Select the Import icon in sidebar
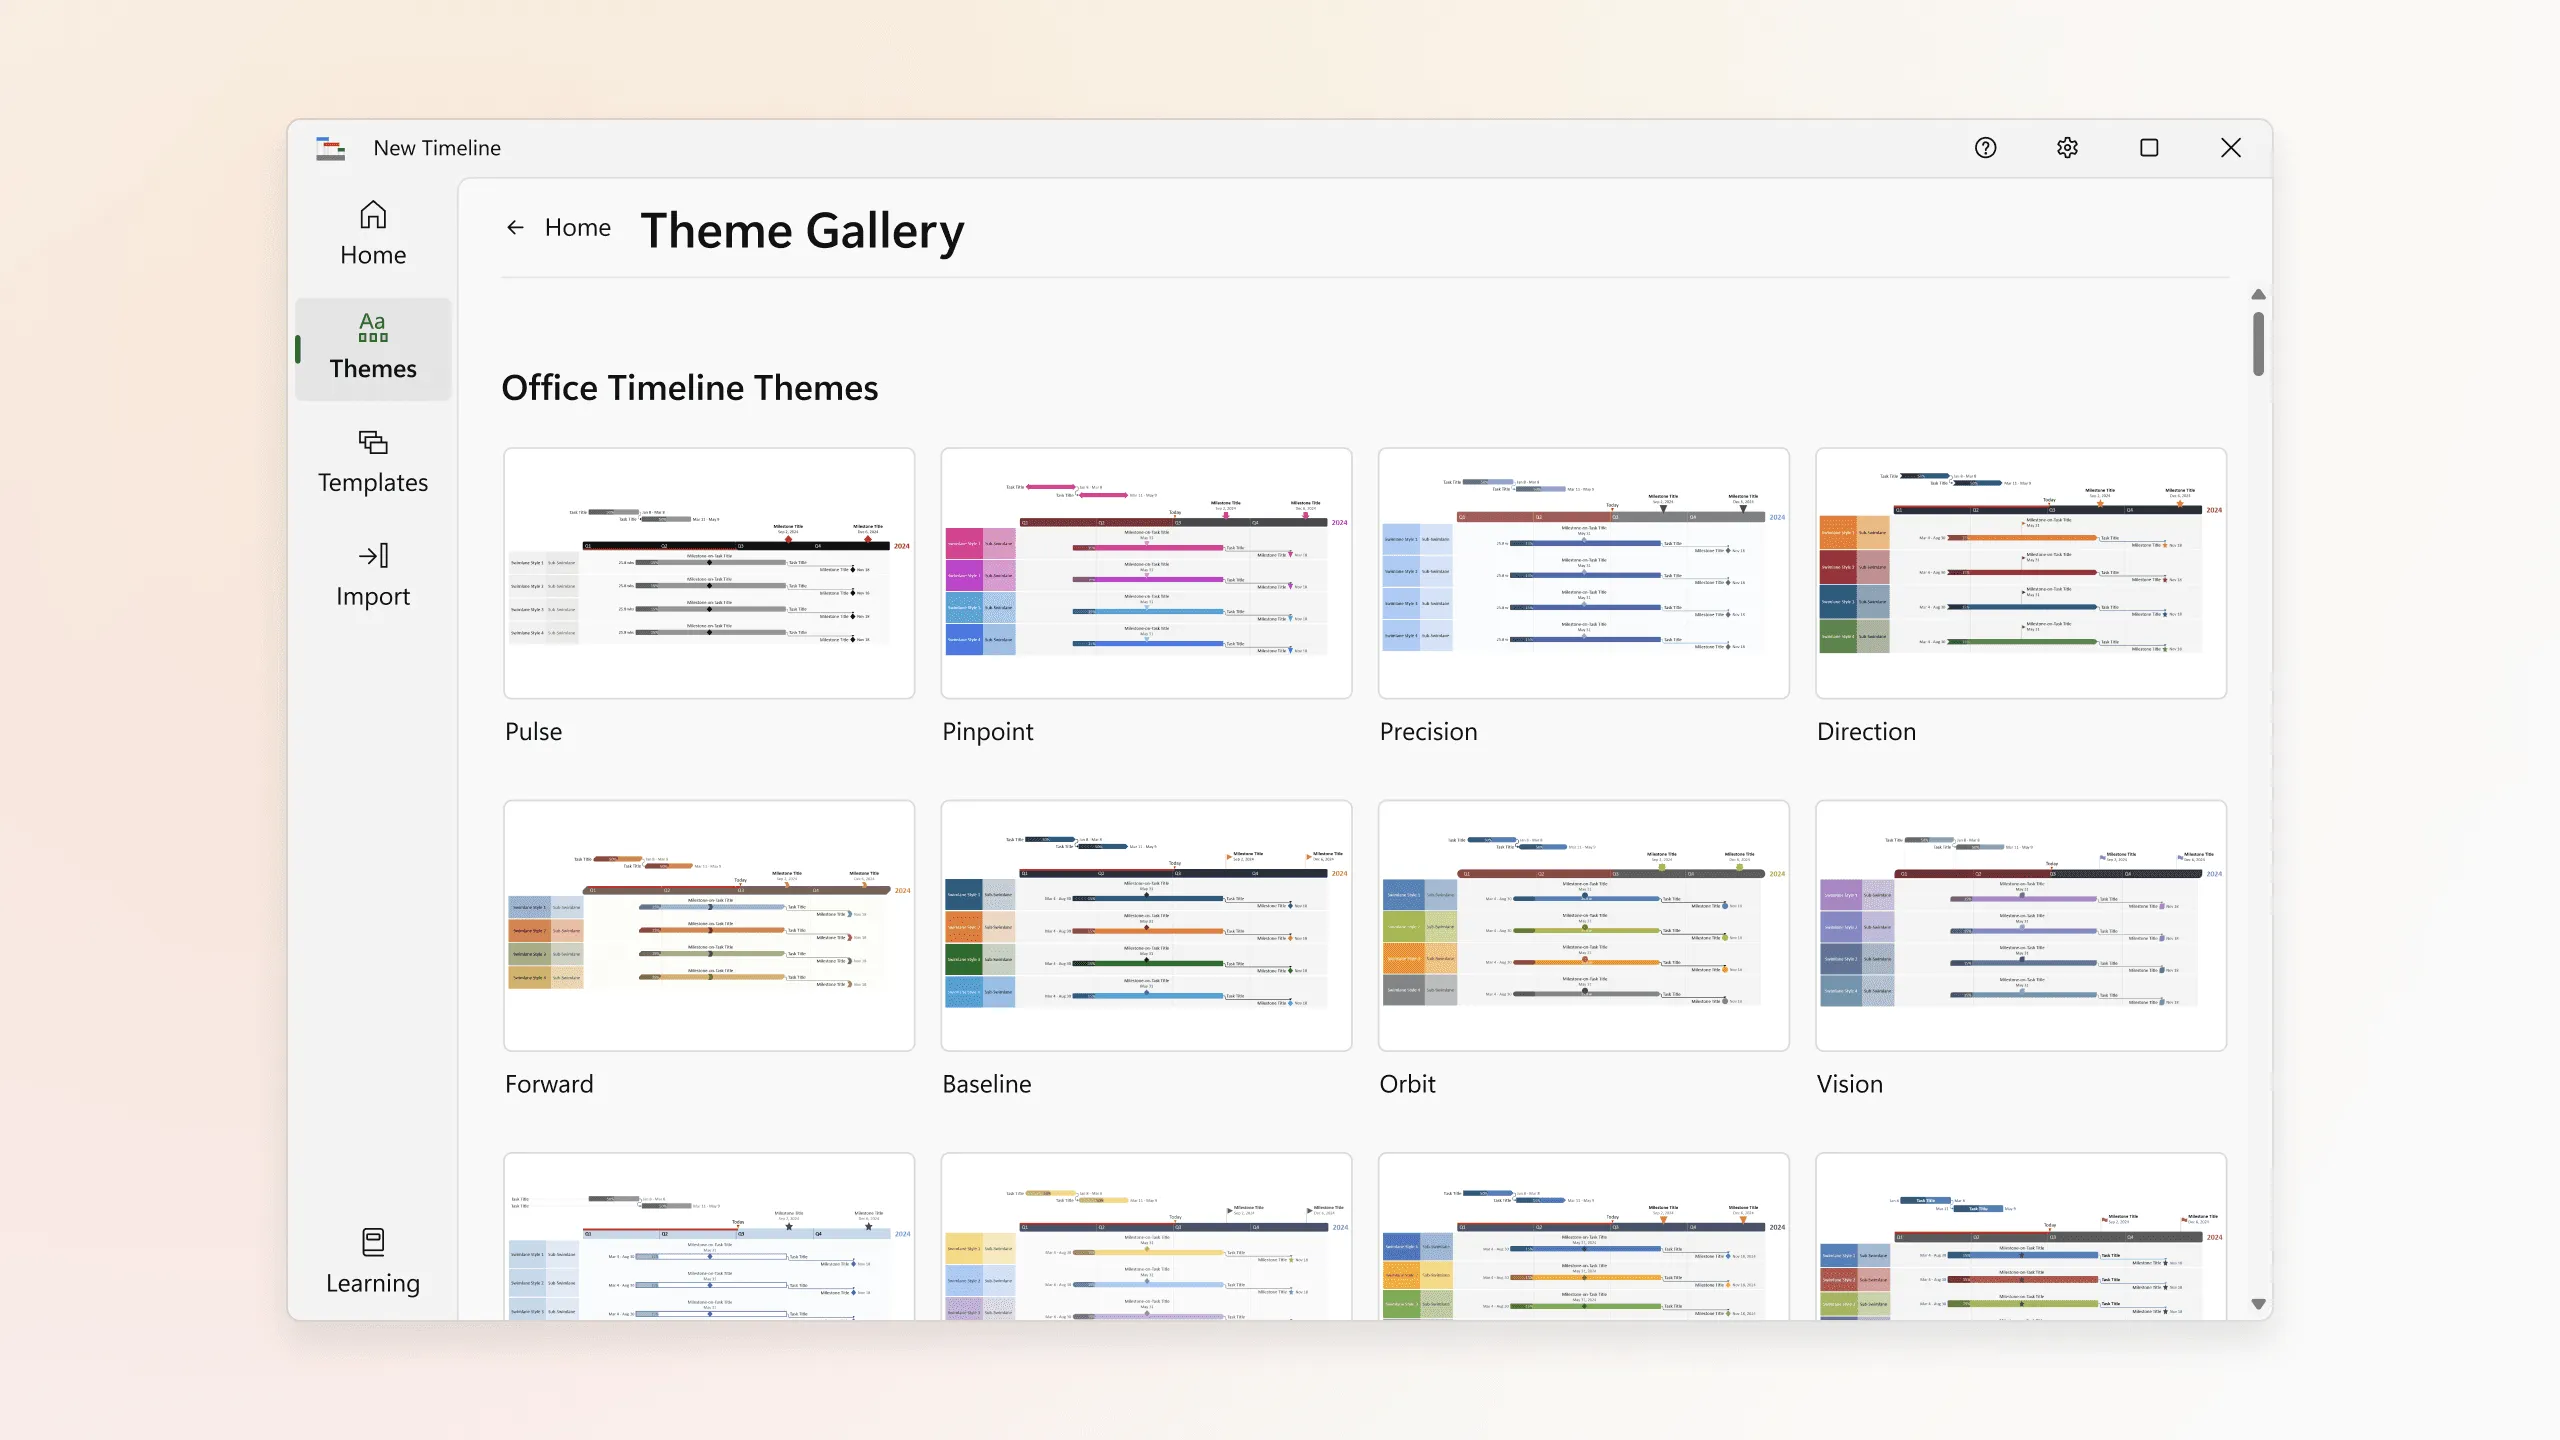Image resolution: width=2560 pixels, height=1440 pixels. (373, 556)
